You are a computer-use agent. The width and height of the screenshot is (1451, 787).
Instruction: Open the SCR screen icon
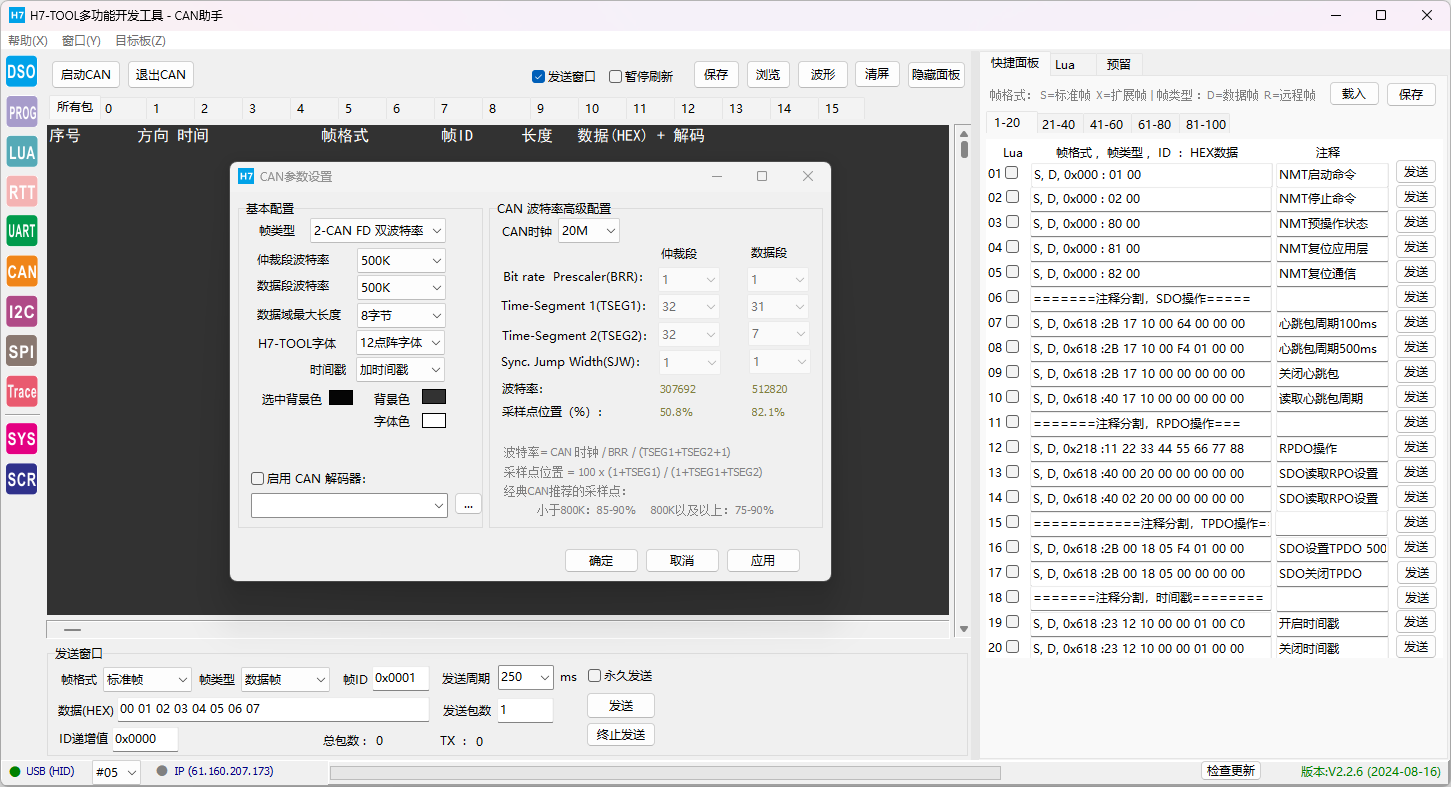click(21, 479)
